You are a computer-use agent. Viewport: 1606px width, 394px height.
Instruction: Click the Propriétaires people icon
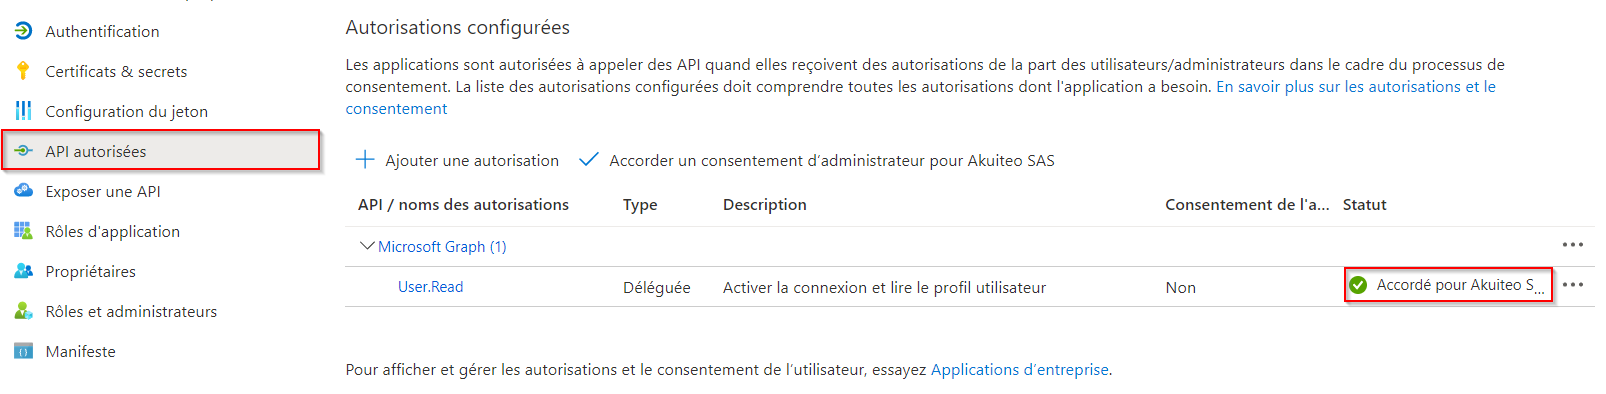coord(24,271)
